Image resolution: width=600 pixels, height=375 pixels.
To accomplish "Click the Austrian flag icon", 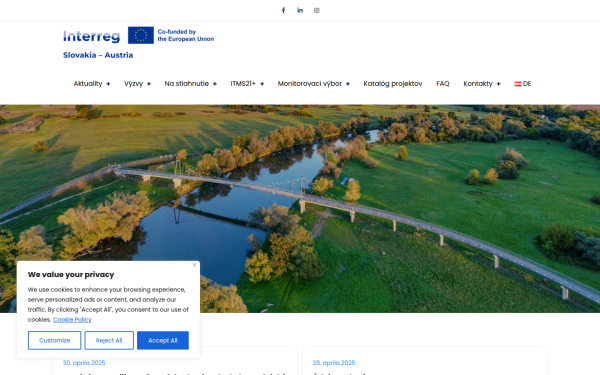I will tap(517, 84).
